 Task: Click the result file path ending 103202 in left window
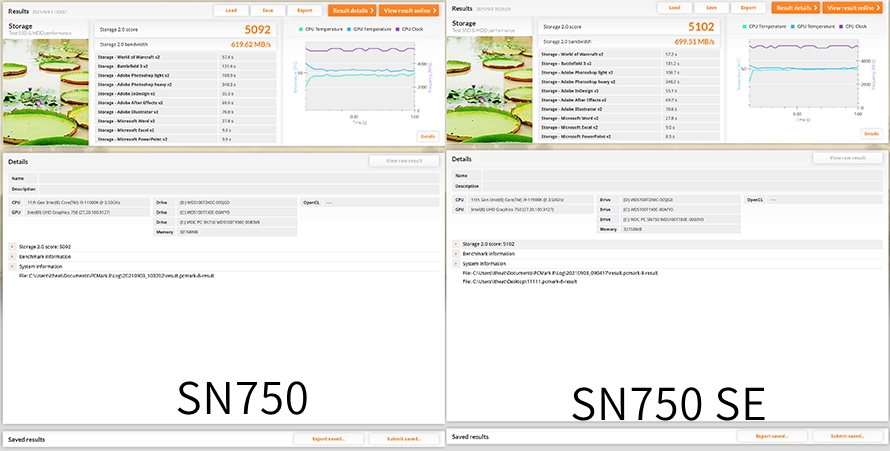[x=116, y=276]
